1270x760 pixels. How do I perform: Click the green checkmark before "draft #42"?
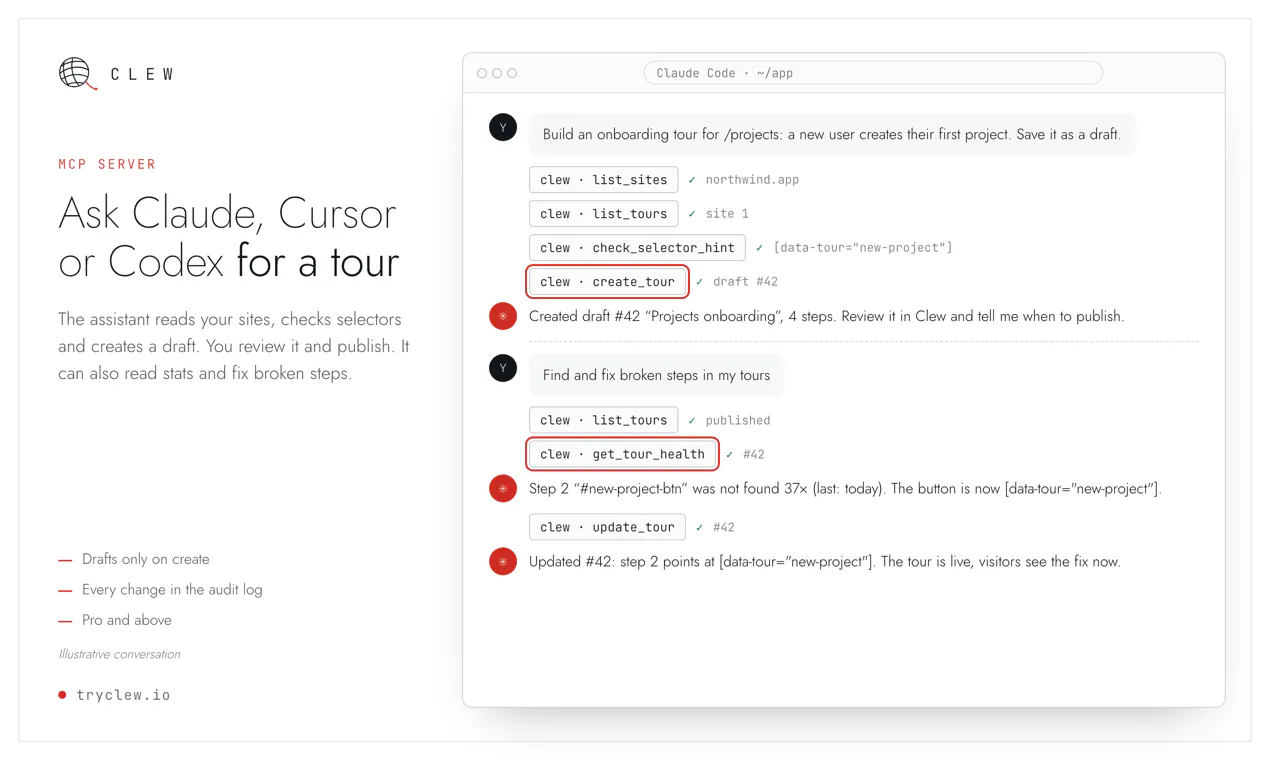[x=700, y=282]
